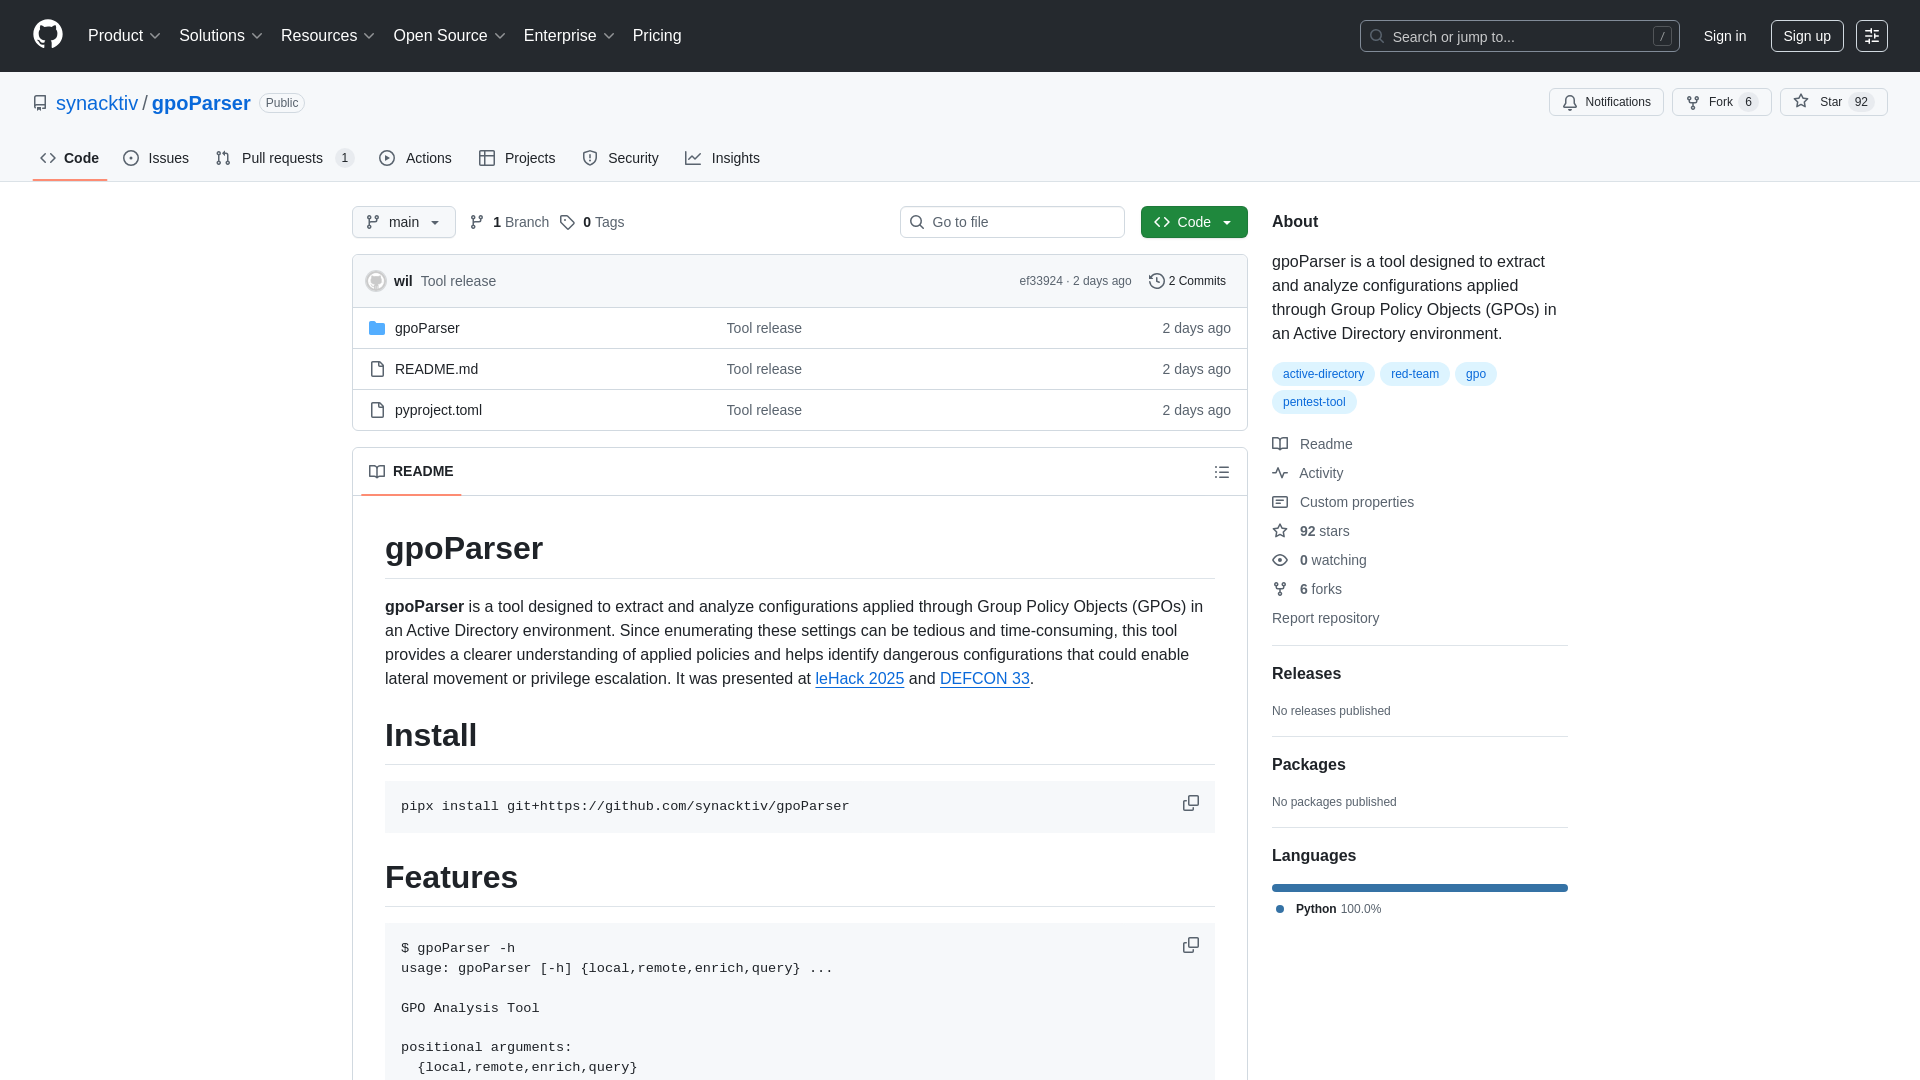
Task: Open commit ef33924
Action: click(1040, 281)
